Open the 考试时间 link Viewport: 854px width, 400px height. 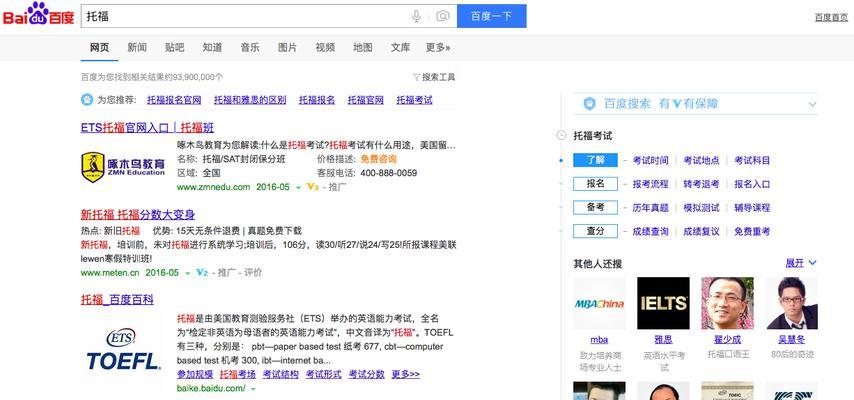[x=650, y=161]
